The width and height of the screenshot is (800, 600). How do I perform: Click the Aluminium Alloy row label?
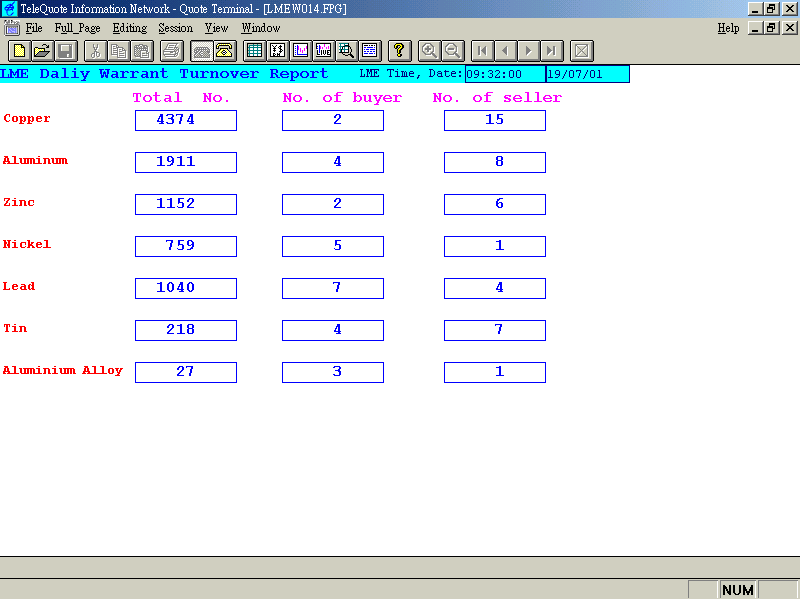[63, 370]
